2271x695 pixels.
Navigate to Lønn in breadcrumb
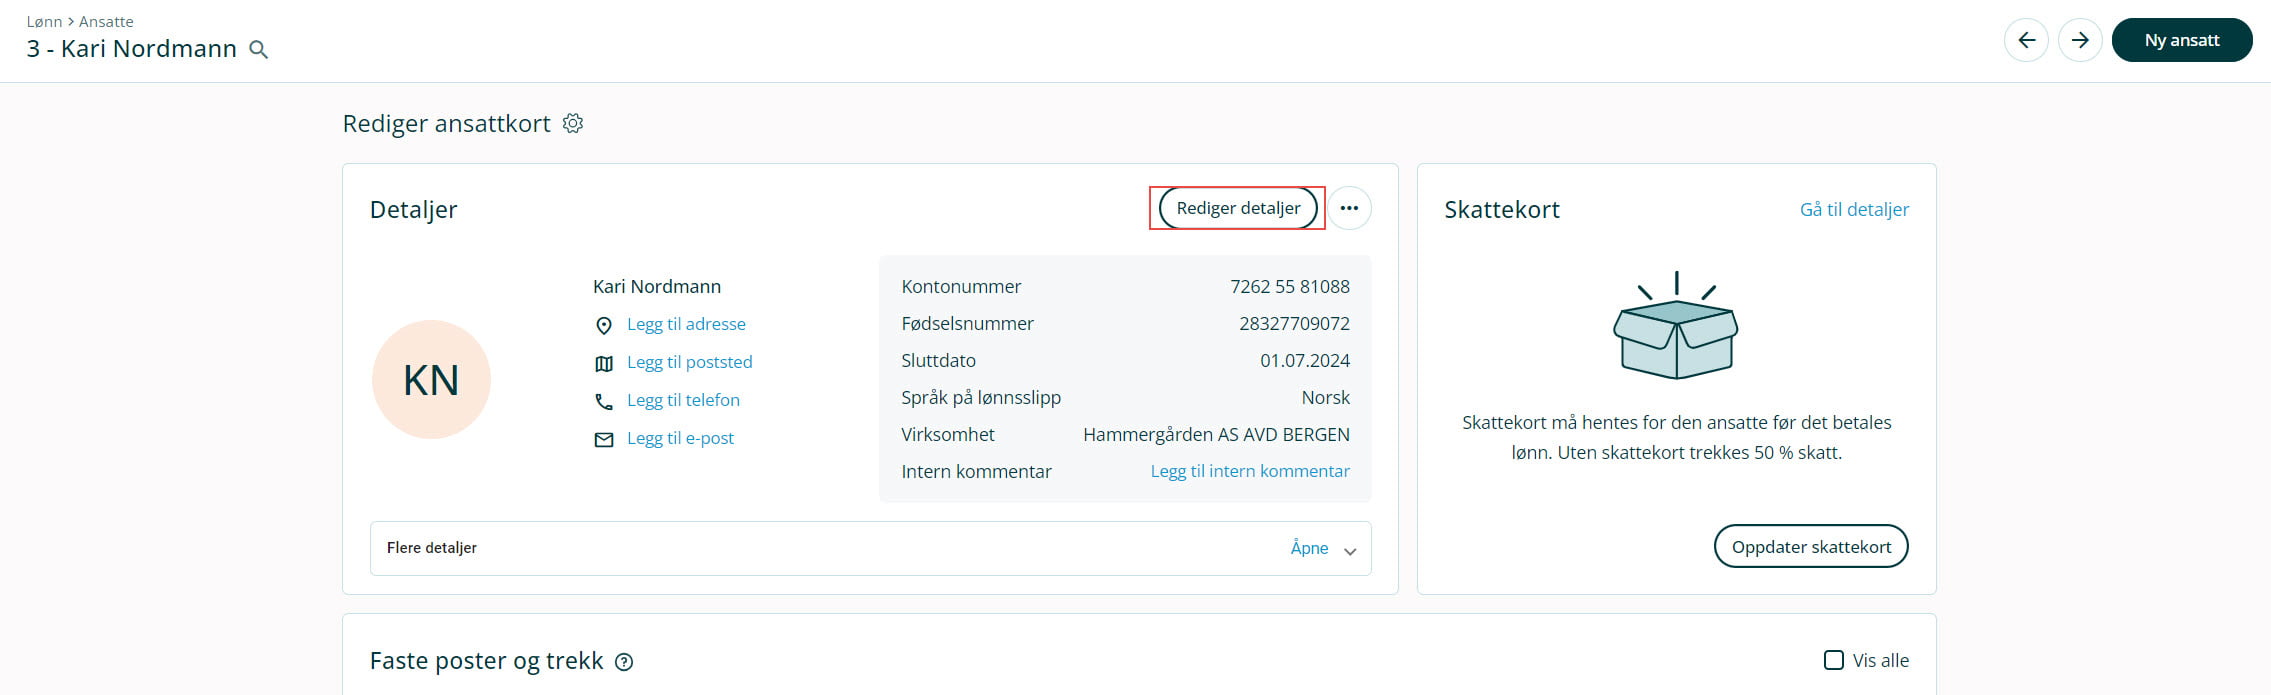tap(44, 21)
